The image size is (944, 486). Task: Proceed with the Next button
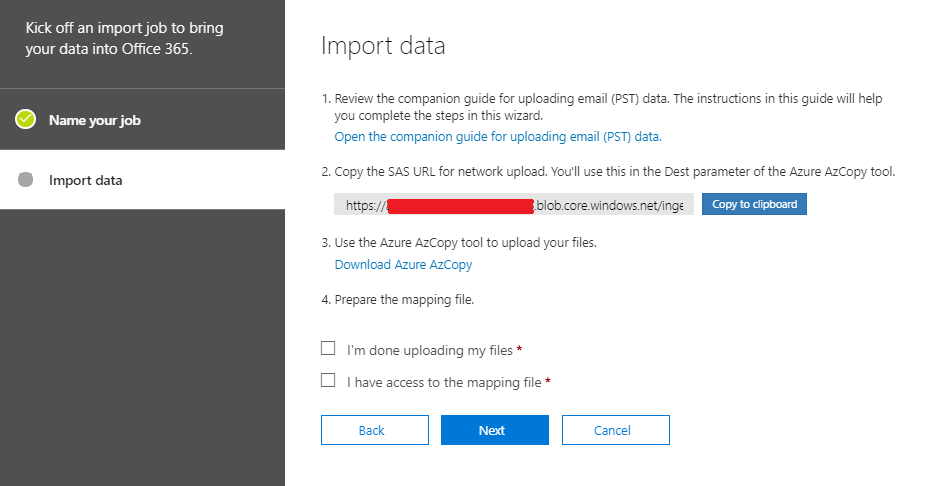click(494, 430)
